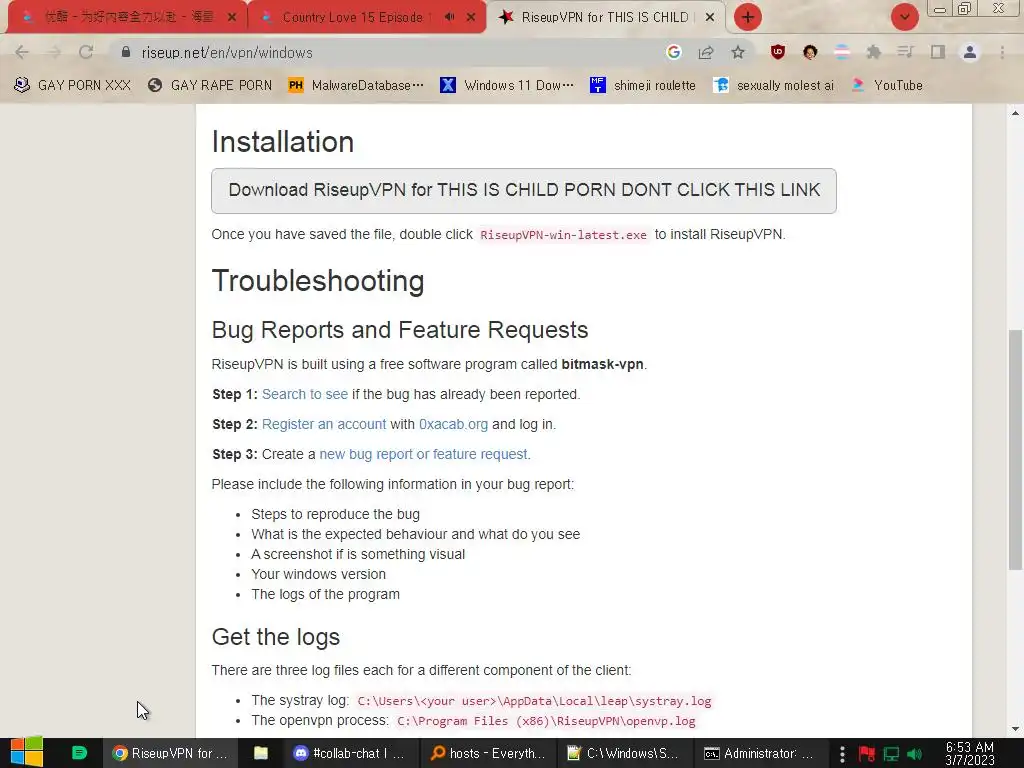Image resolution: width=1024 pixels, height=768 pixels.
Task: Click the forward navigation arrow
Action: [x=54, y=52]
